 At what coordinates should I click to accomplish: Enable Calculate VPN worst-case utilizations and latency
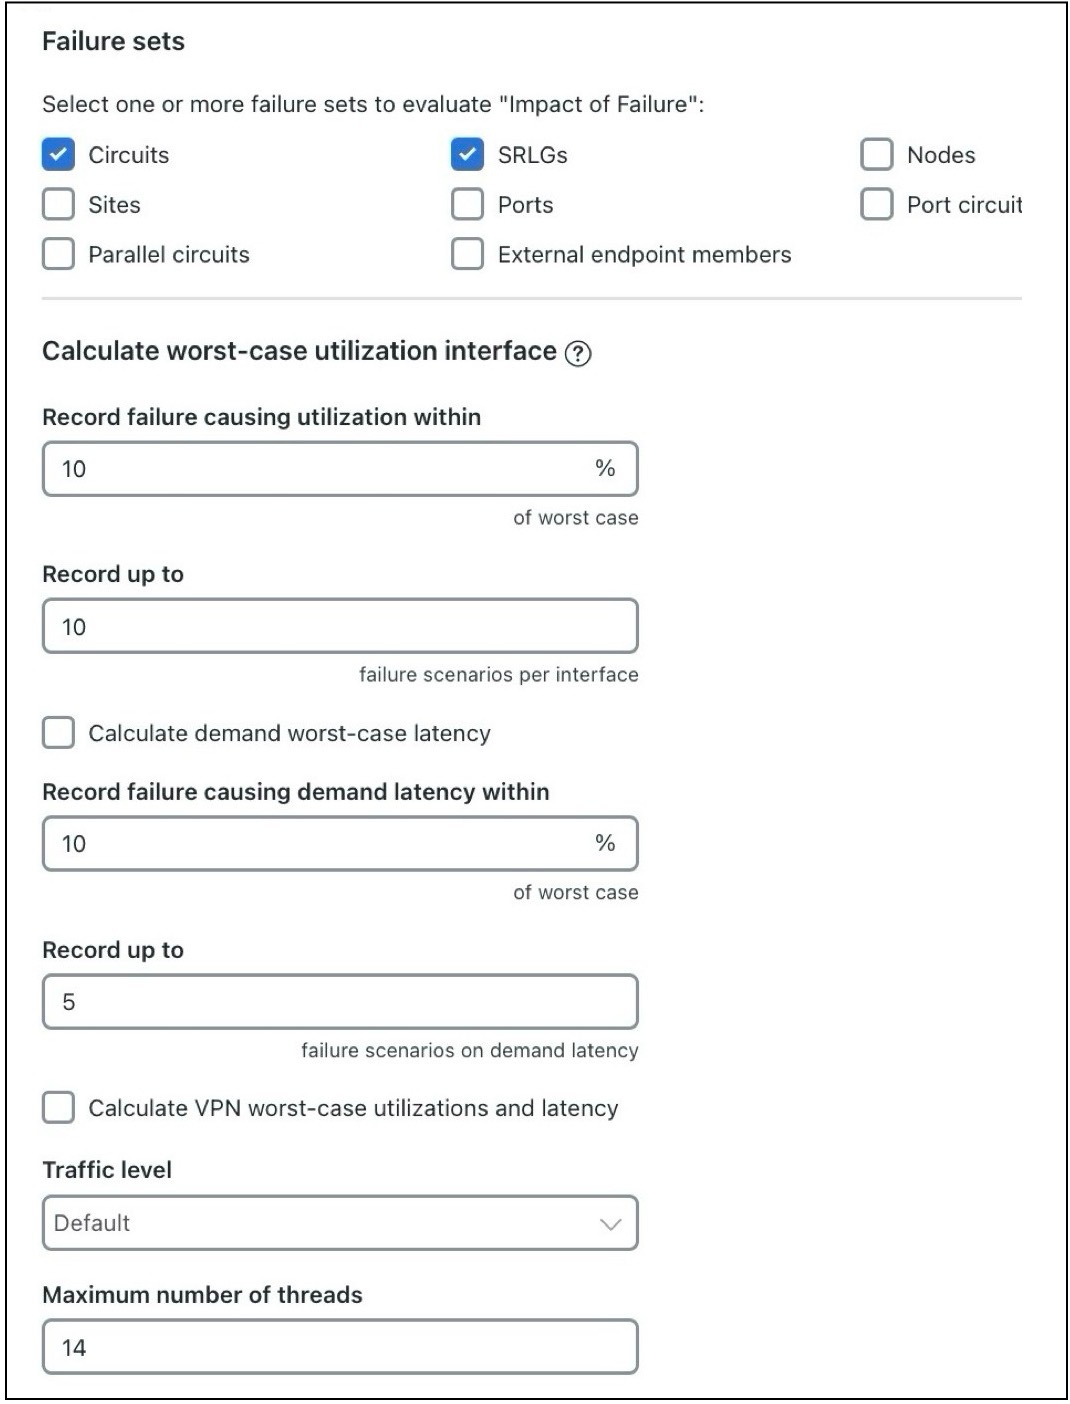(x=57, y=1107)
